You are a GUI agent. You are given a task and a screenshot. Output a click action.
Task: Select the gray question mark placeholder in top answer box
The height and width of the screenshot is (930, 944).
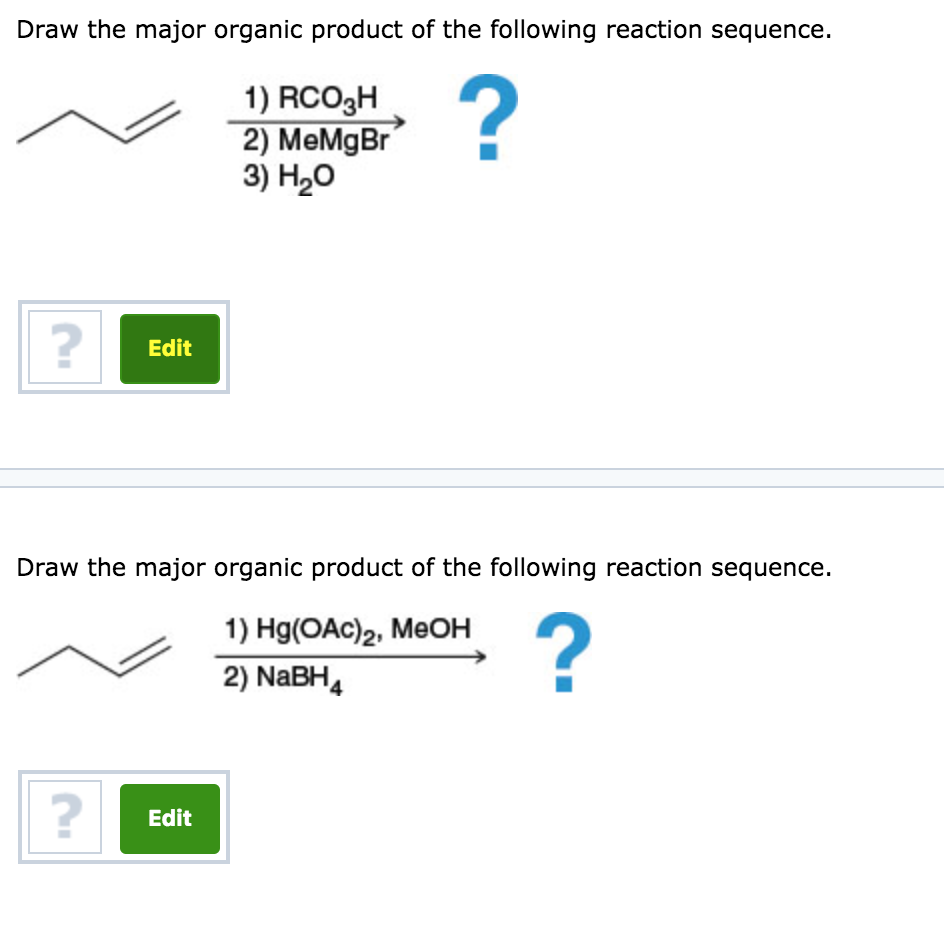[65, 347]
